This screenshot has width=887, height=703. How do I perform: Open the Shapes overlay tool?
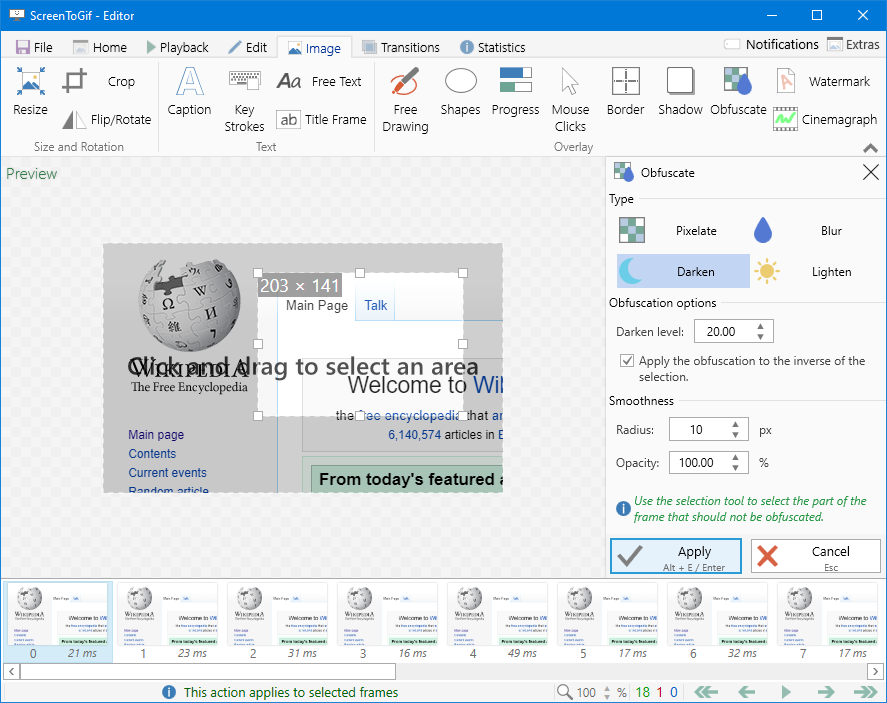(x=460, y=92)
